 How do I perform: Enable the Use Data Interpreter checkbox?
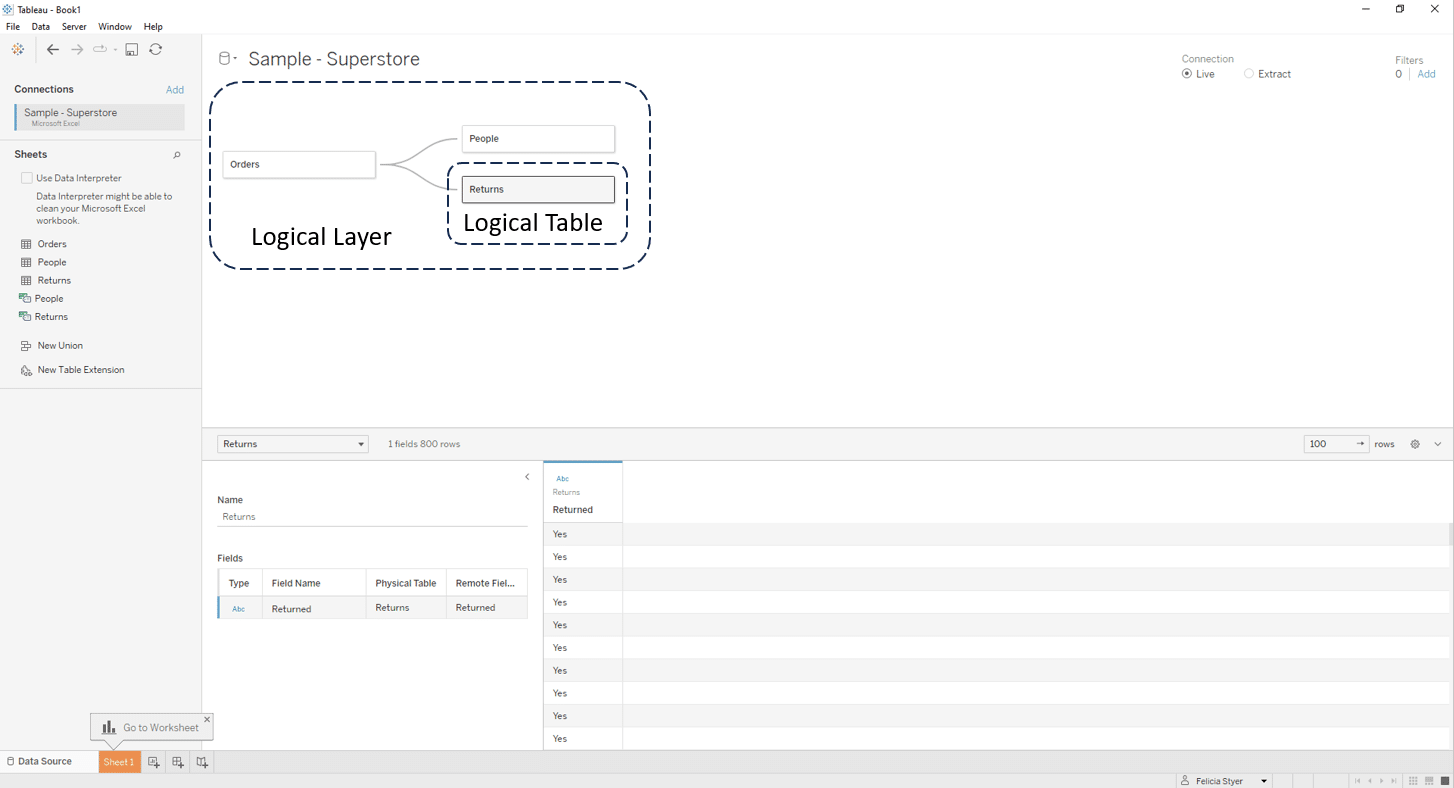[27, 178]
